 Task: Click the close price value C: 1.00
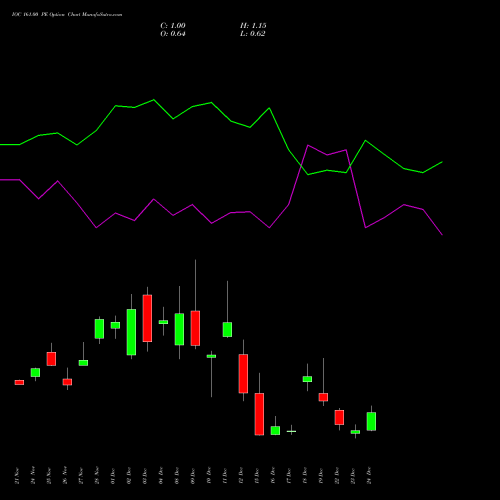[x=173, y=26]
